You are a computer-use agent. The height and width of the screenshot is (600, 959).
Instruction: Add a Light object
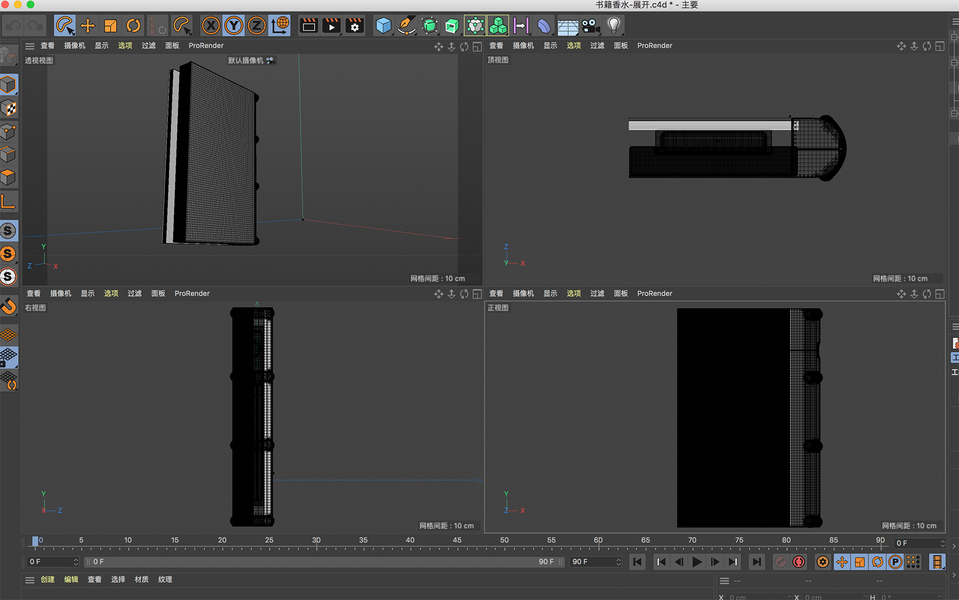613,26
